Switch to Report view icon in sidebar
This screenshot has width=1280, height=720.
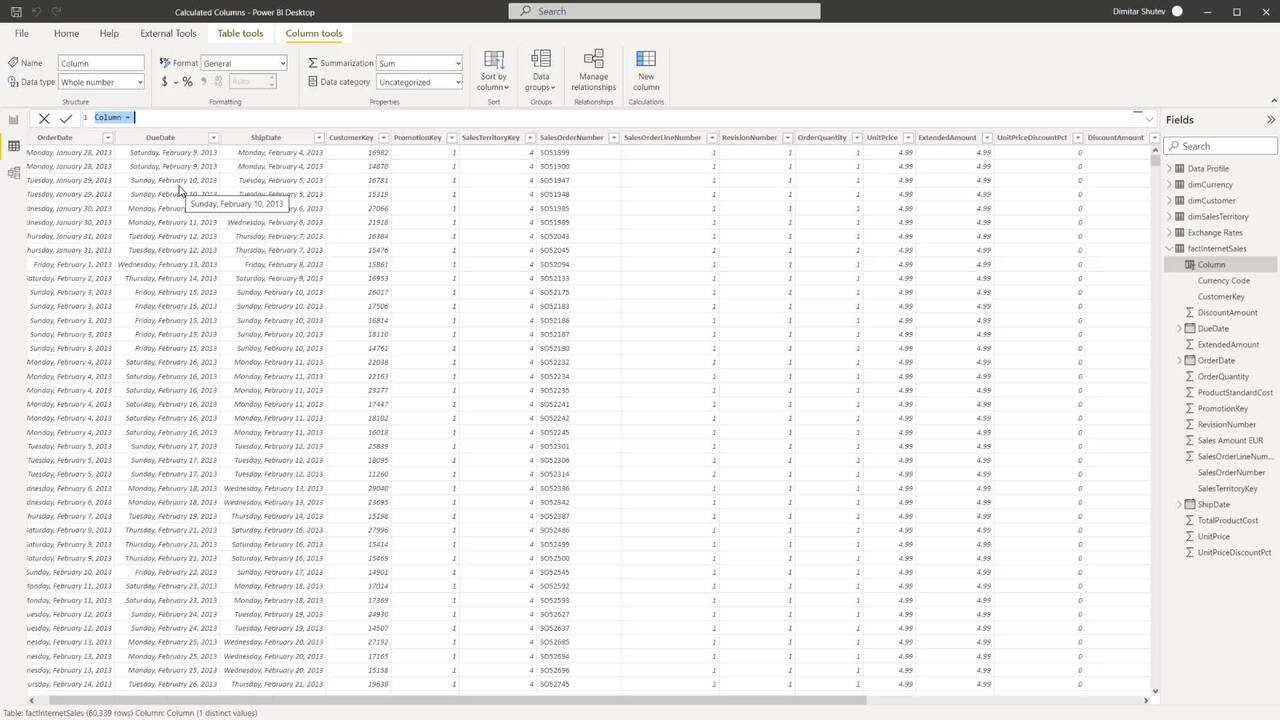(x=14, y=120)
